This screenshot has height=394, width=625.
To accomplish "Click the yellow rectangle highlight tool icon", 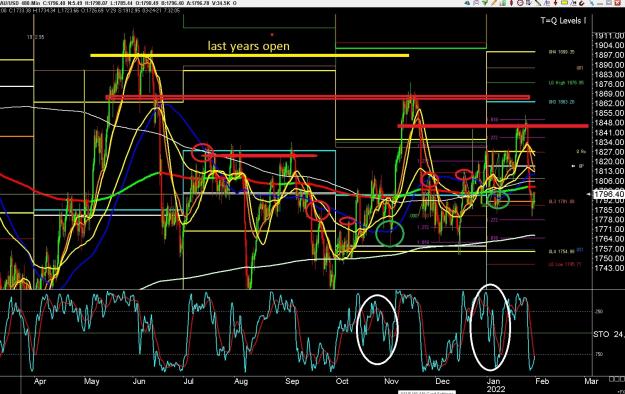I will tap(564, 2).
